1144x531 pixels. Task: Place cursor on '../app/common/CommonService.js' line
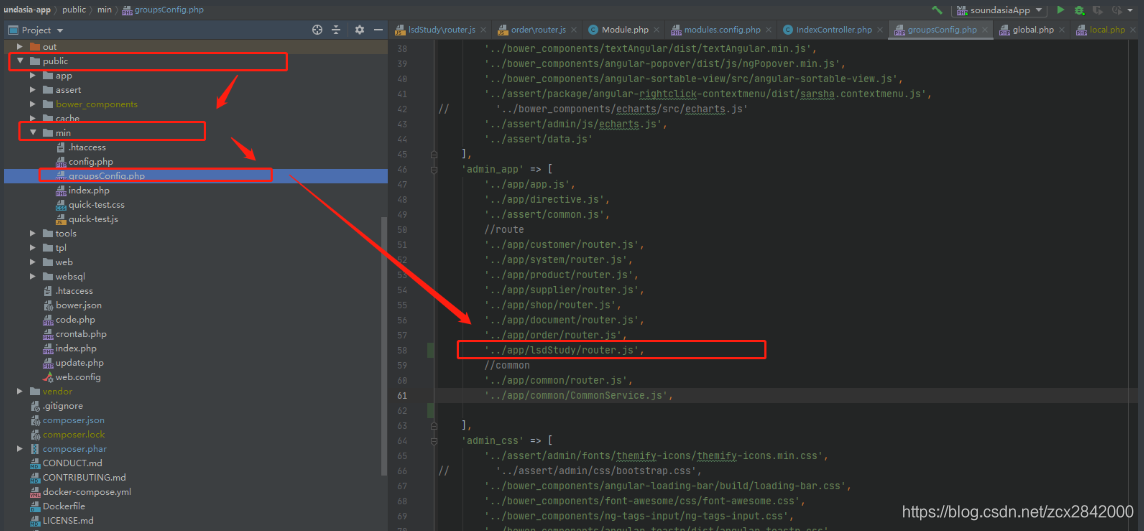(x=578, y=395)
